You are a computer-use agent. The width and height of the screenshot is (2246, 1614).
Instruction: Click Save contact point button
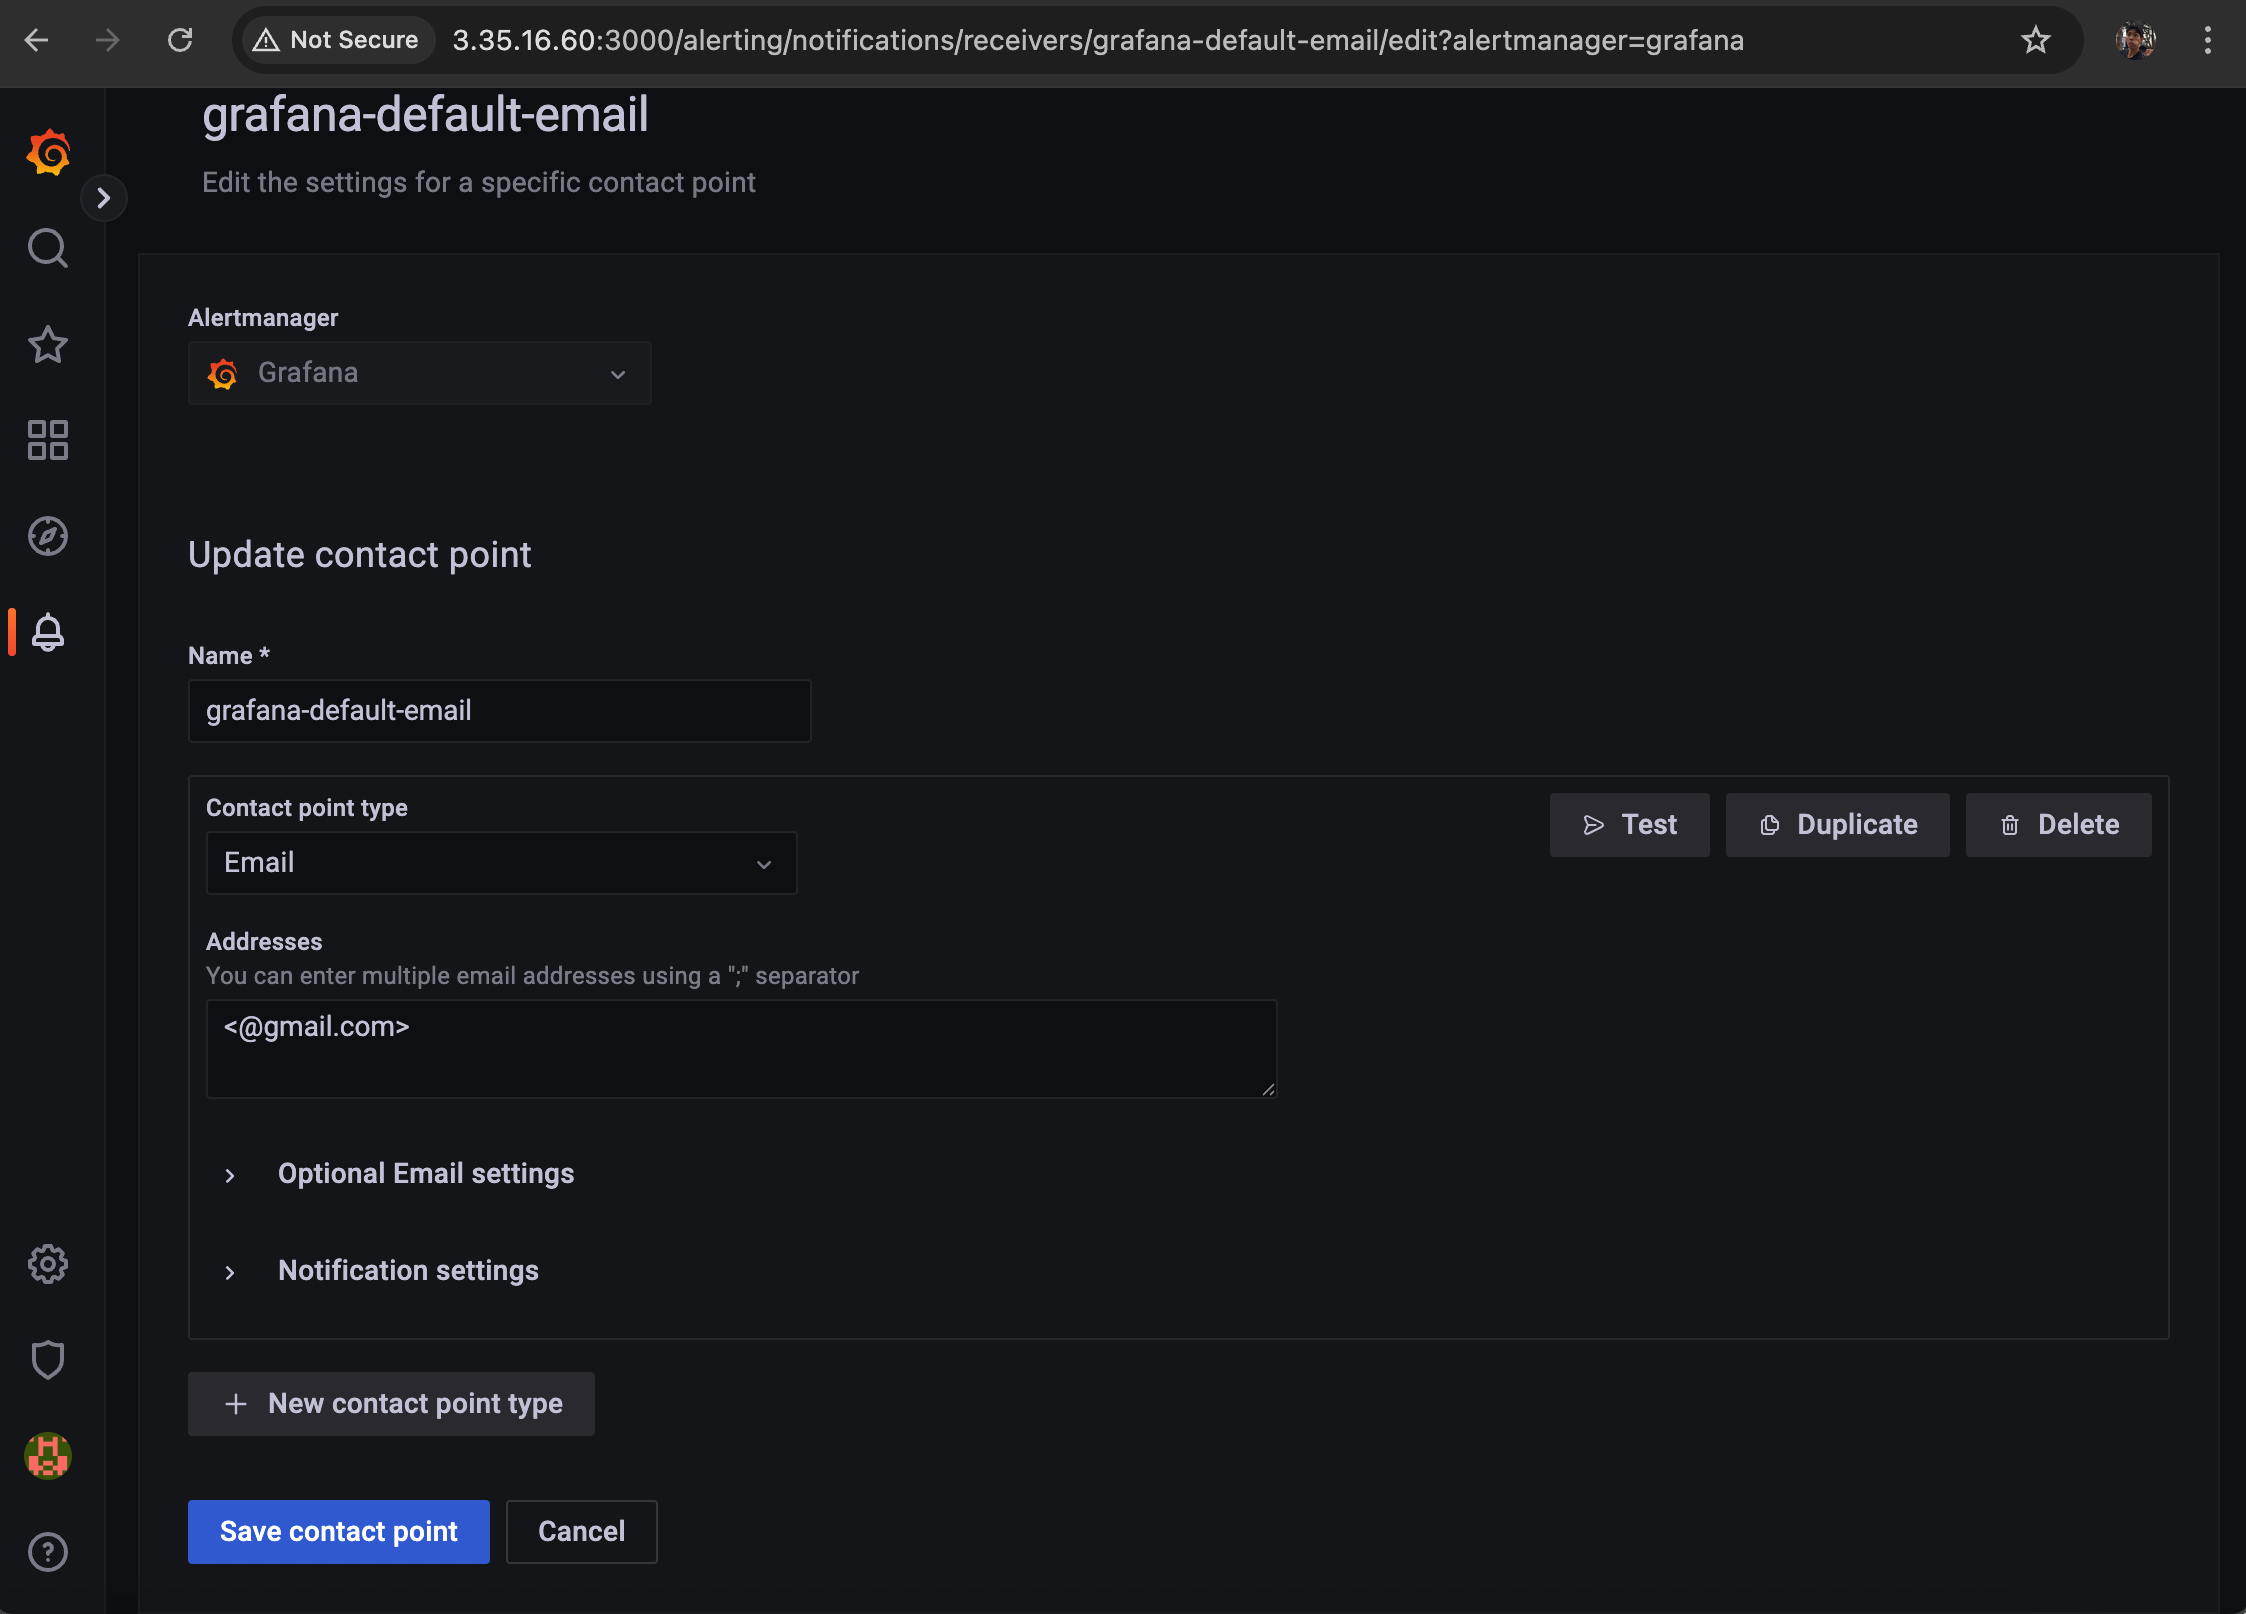(x=338, y=1531)
